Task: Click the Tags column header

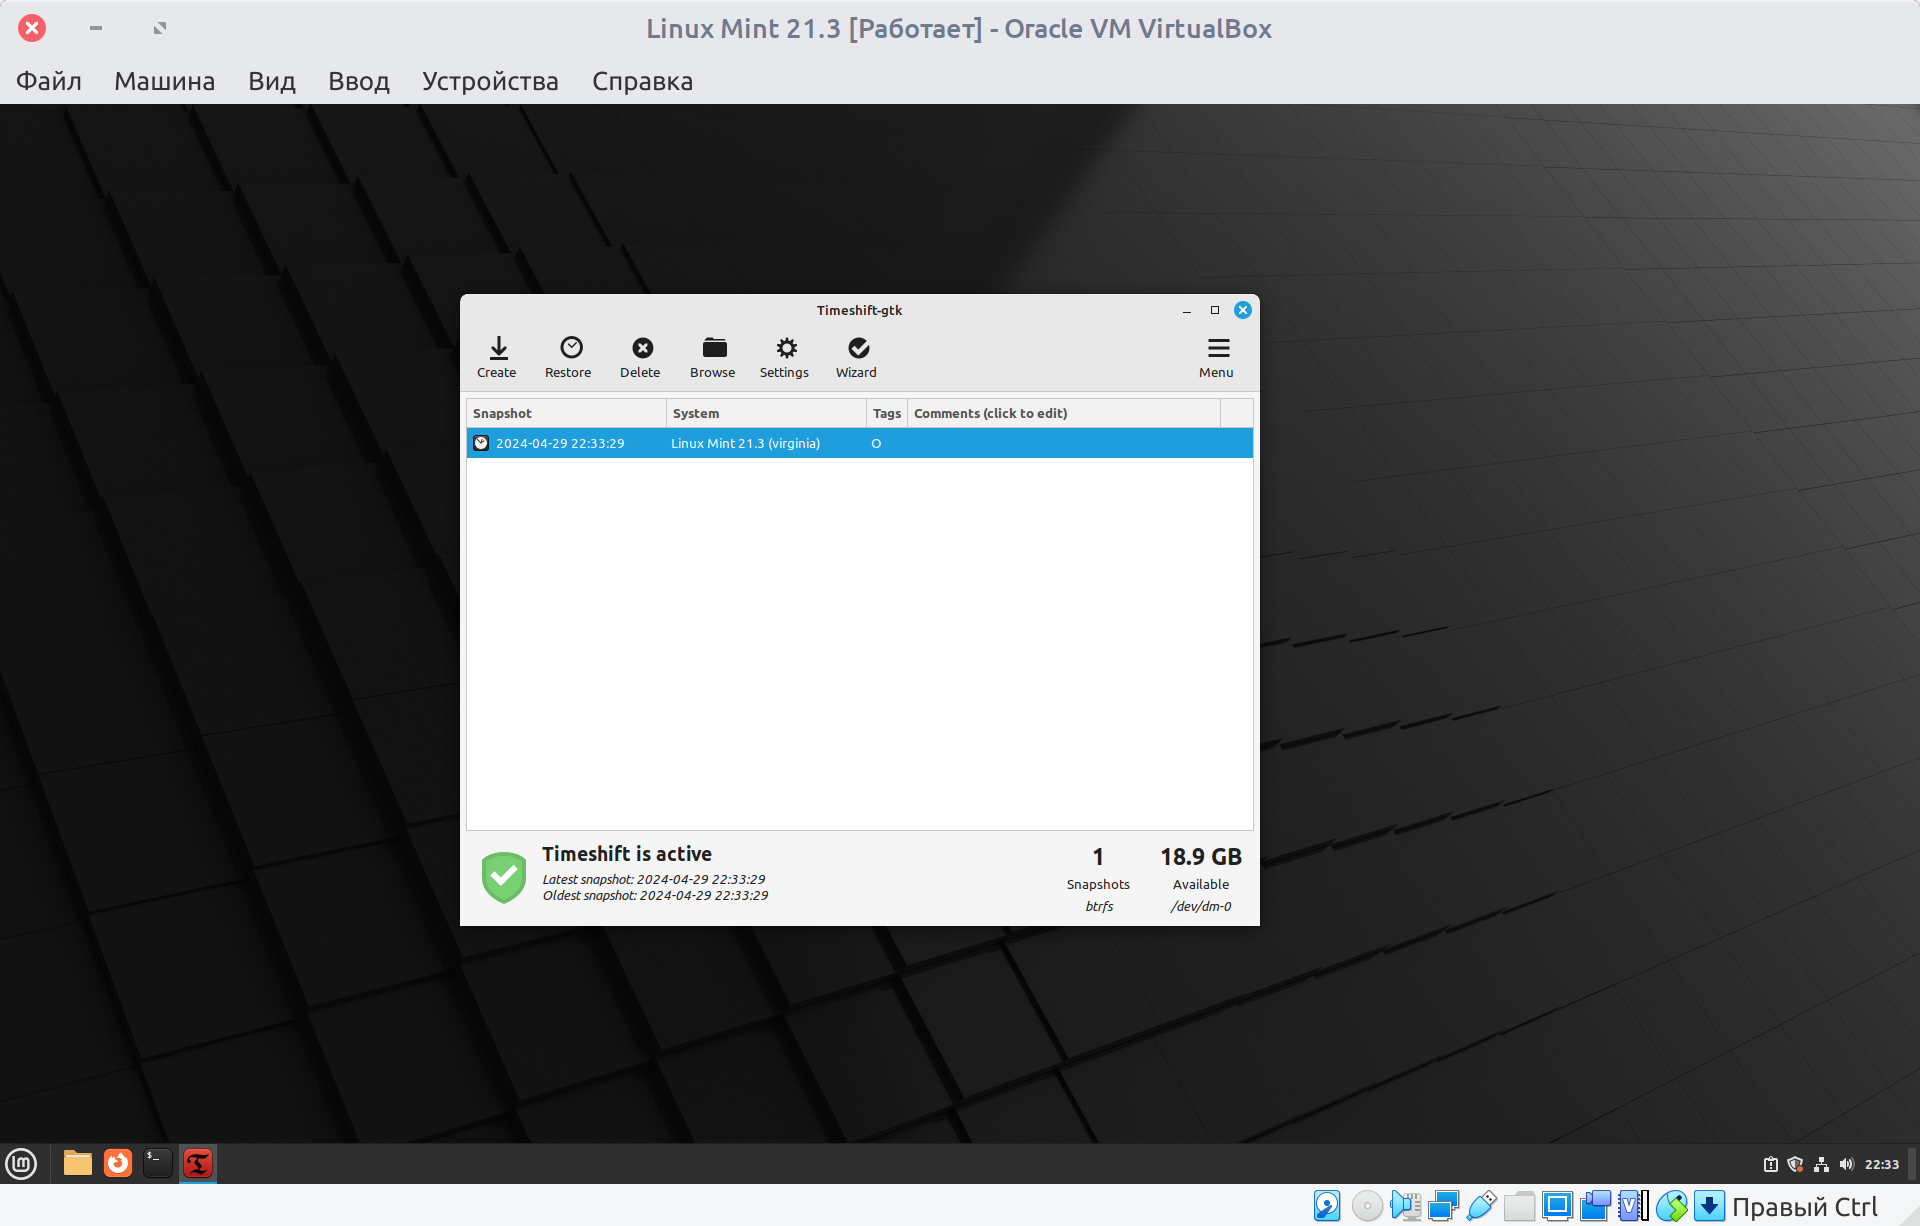Action: 886,413
